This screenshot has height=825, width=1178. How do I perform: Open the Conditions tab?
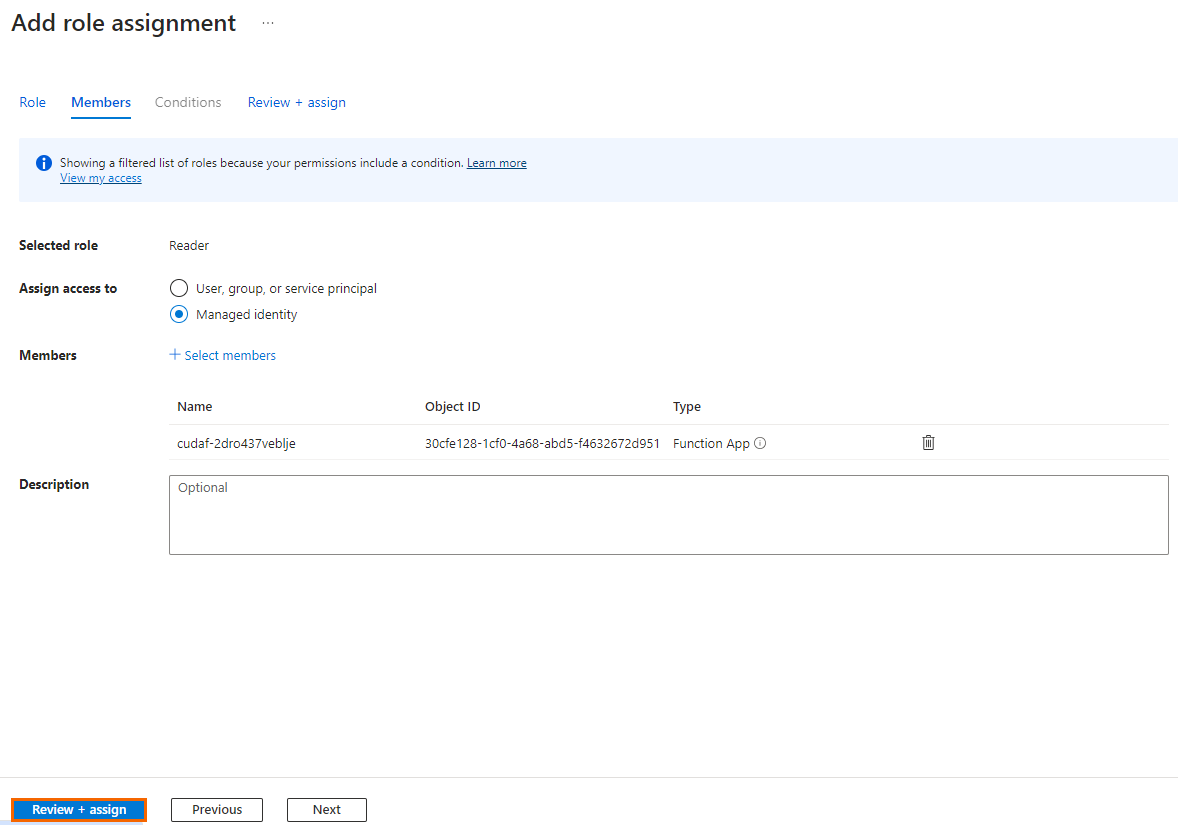(x=187, y=102)
